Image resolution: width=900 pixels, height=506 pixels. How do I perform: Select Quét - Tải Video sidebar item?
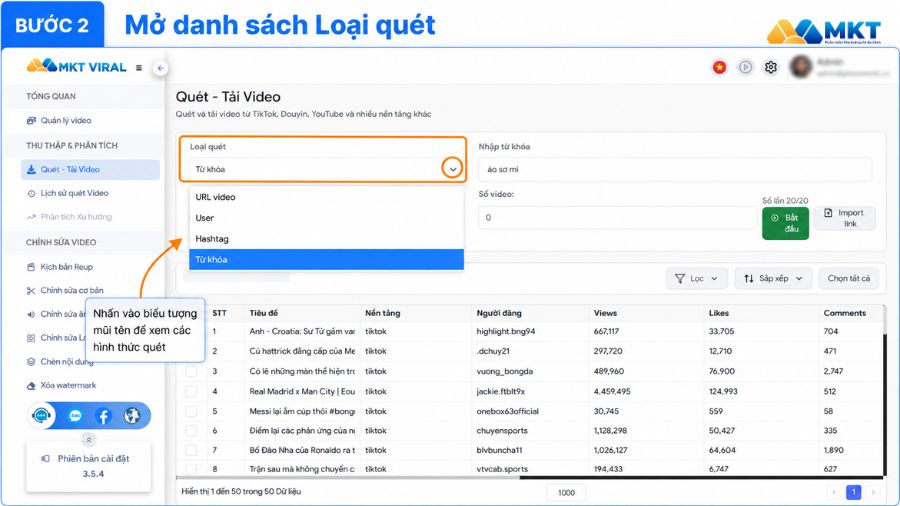tap(91, 169)
